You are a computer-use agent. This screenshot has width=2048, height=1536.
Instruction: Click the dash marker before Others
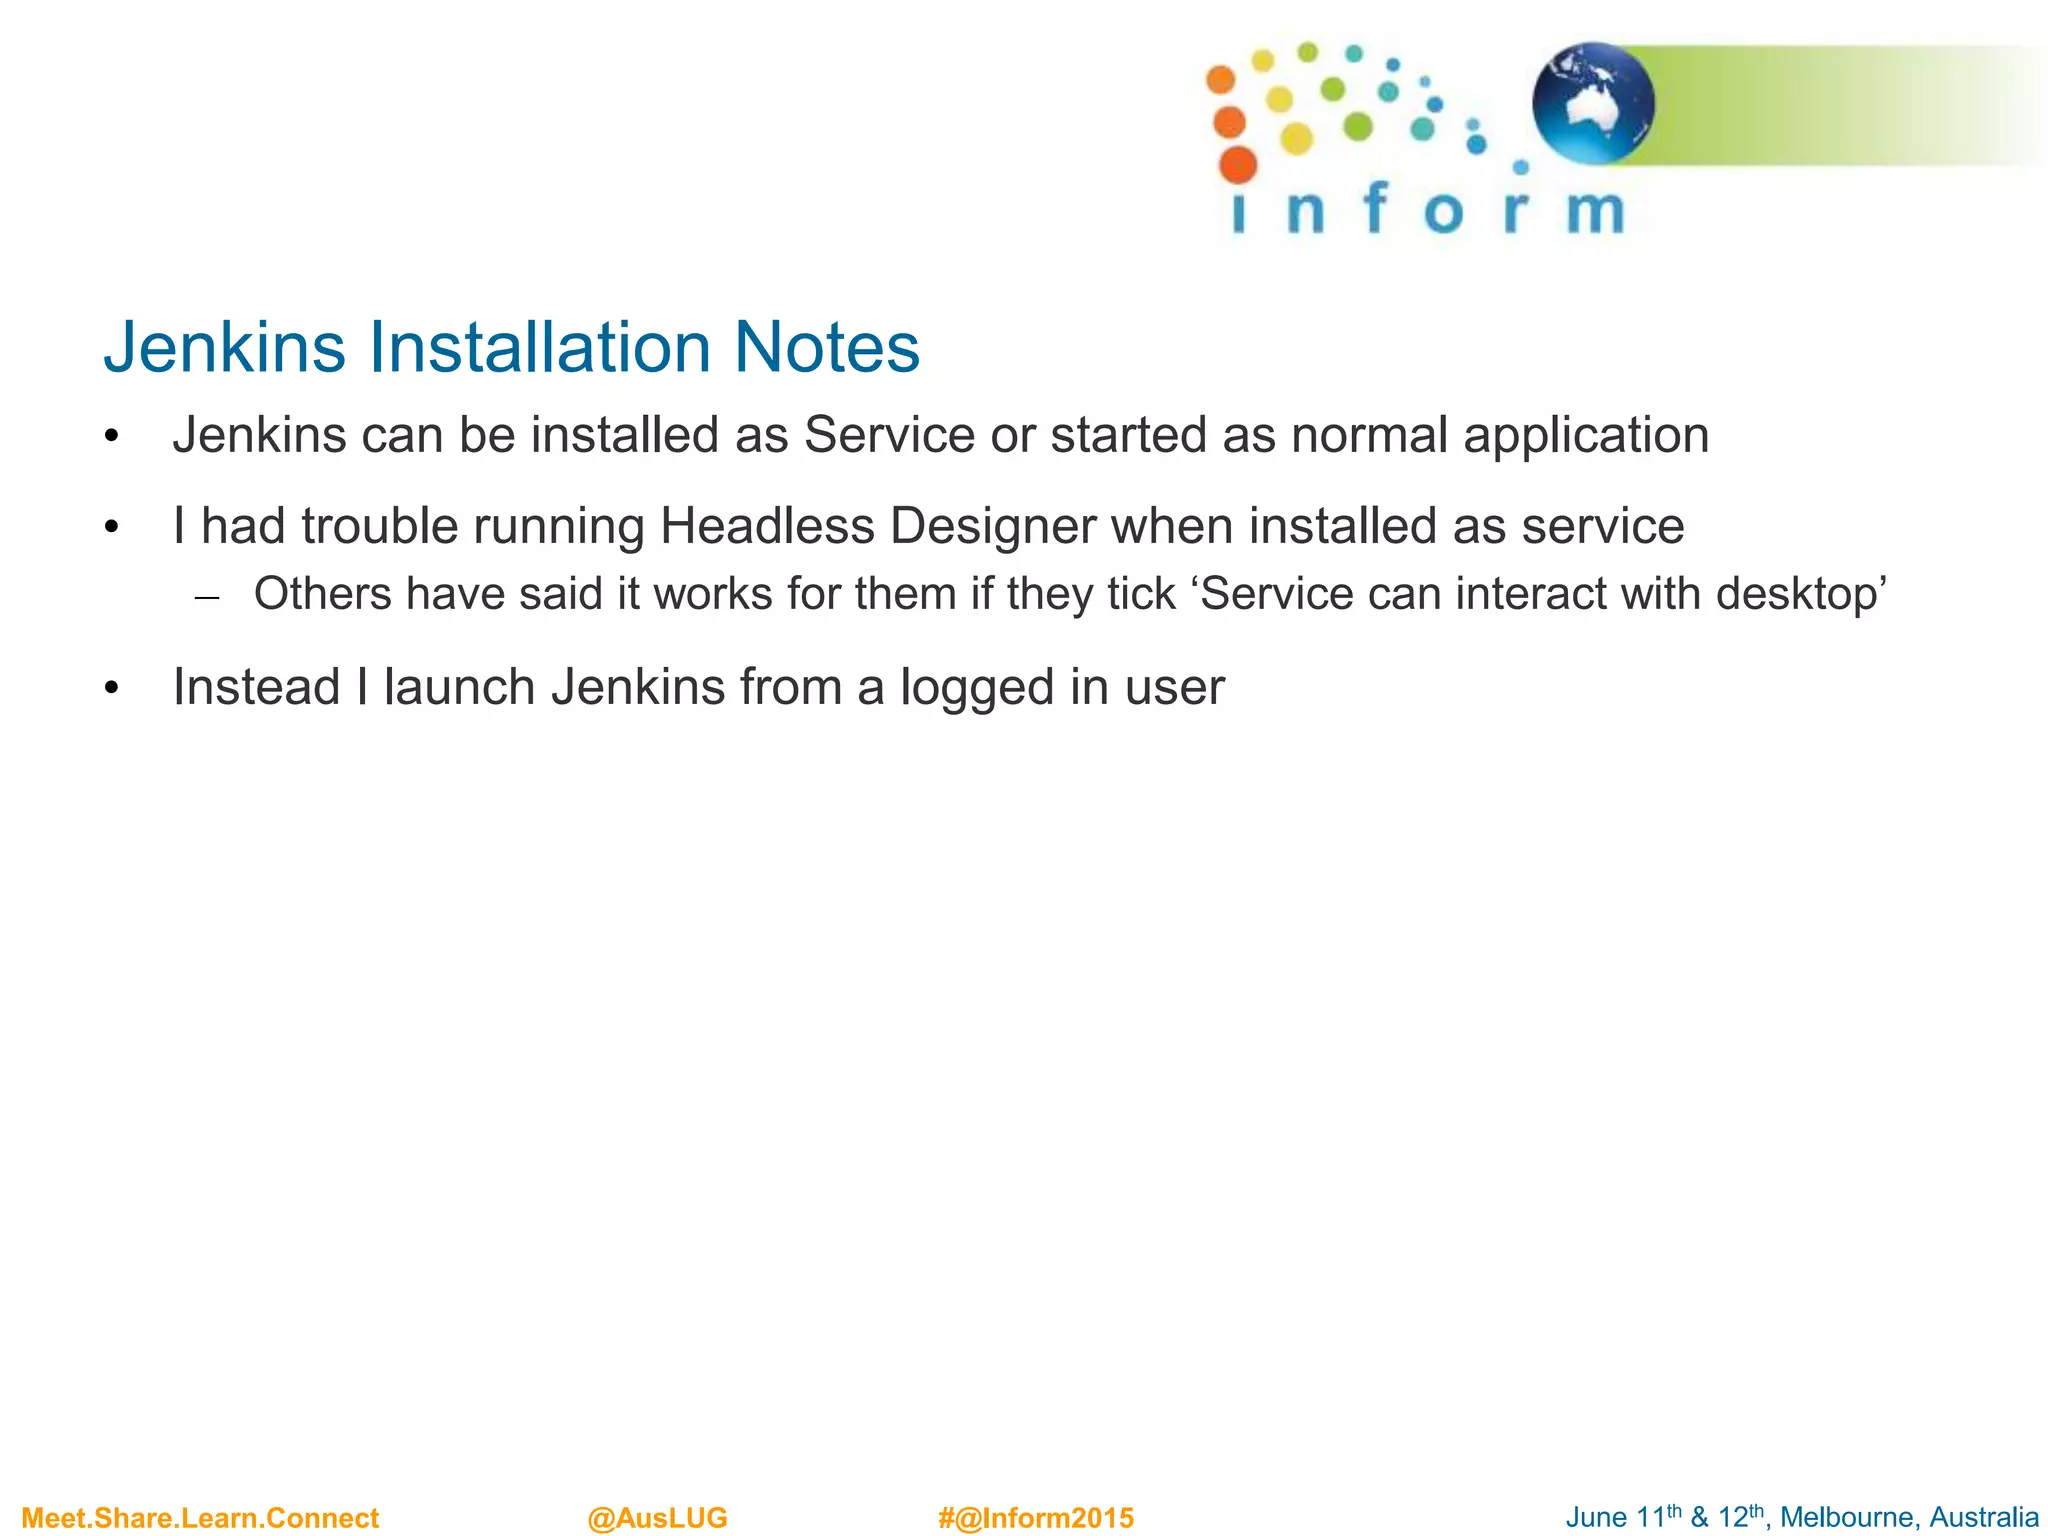(x=207, y=598)
